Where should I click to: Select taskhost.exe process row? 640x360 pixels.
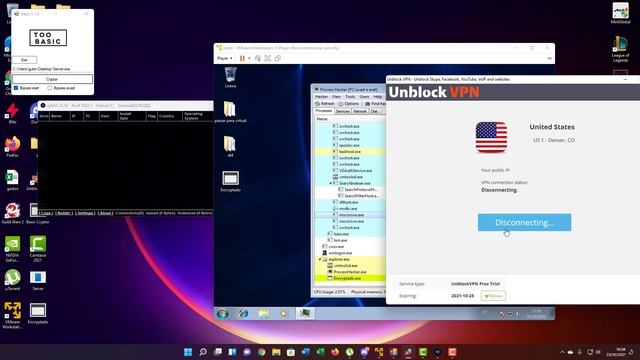click(x=350, y=151)
